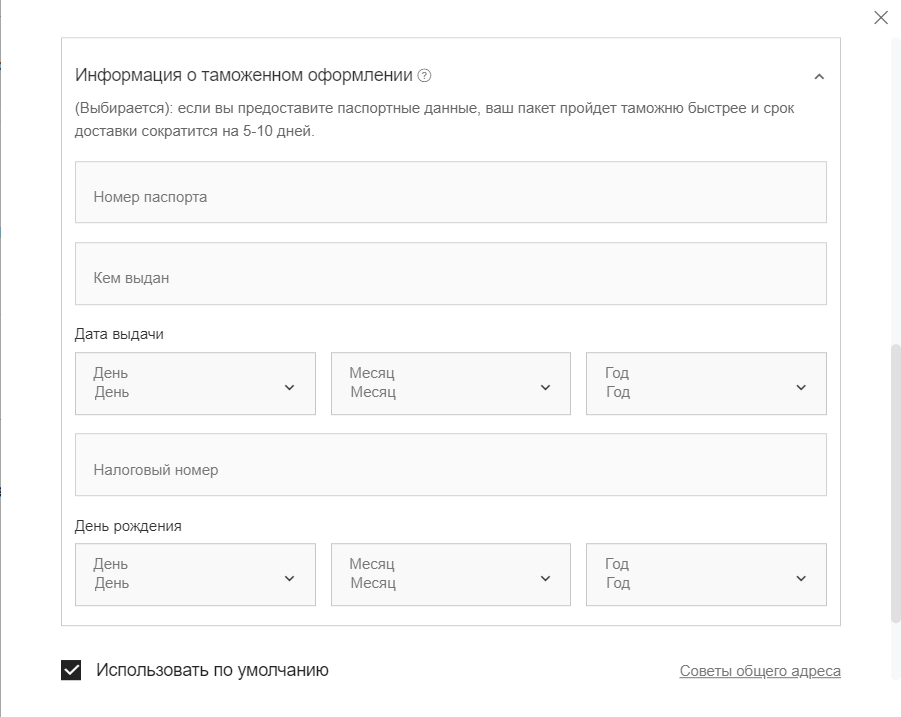The height and width of the screenshot is (717, 901).
Task: Close the address dialog with X
Action: click(x=880, y=17)
